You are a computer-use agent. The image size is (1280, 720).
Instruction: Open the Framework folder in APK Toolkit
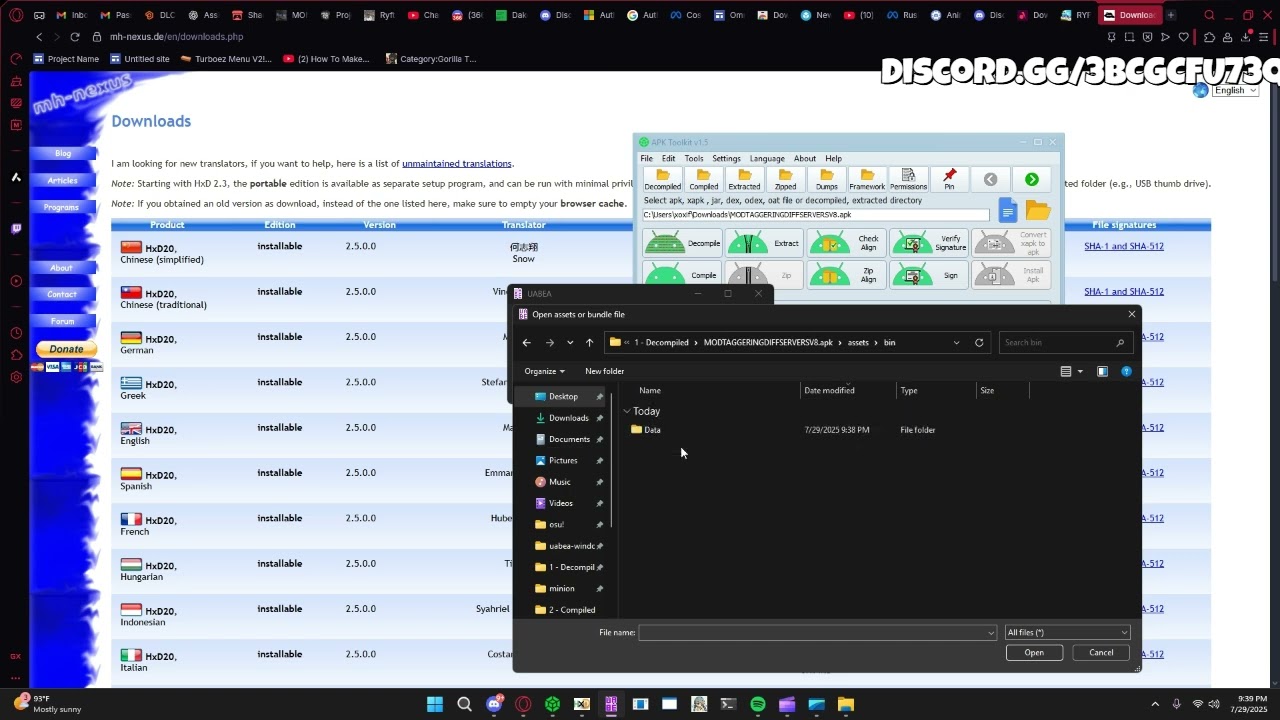click(867, 180)
